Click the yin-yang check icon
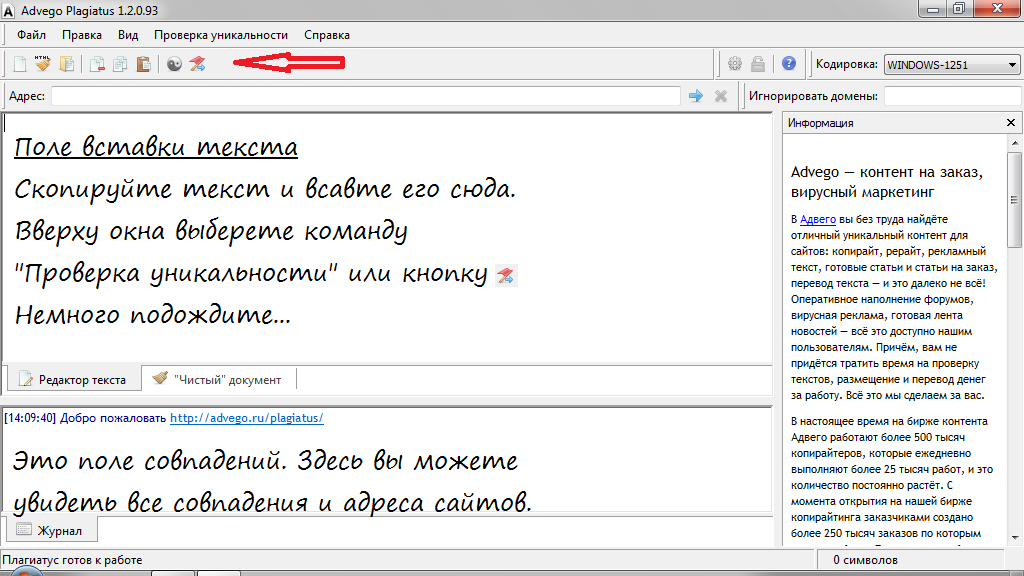Screen dimensions: 1024x576 pos(174,63)
